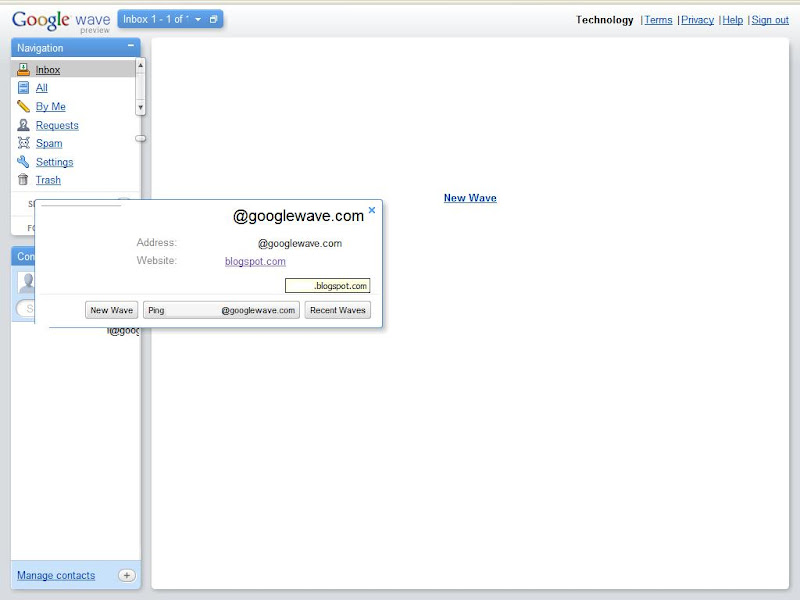Open the Trash folder link
Image resolution: width=800 pixels, height=600 pixels.
[48, 180]
